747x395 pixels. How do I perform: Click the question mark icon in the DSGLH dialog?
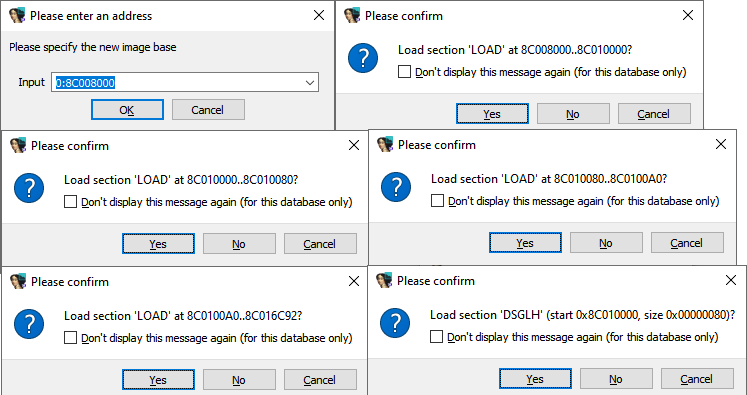[x=395, y=323]
